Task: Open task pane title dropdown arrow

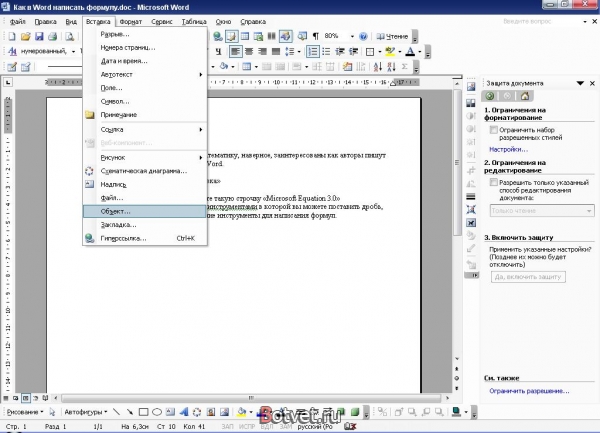Action: click(x=580, y=83)
